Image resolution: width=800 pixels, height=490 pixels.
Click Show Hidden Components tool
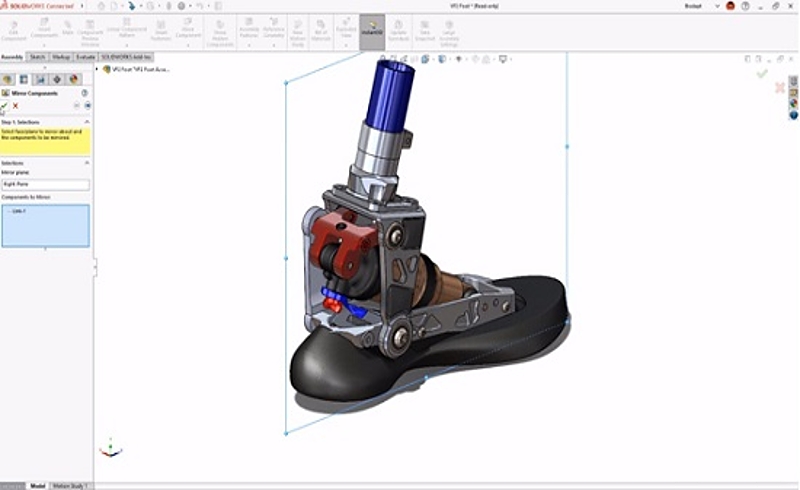coord(220,34)
